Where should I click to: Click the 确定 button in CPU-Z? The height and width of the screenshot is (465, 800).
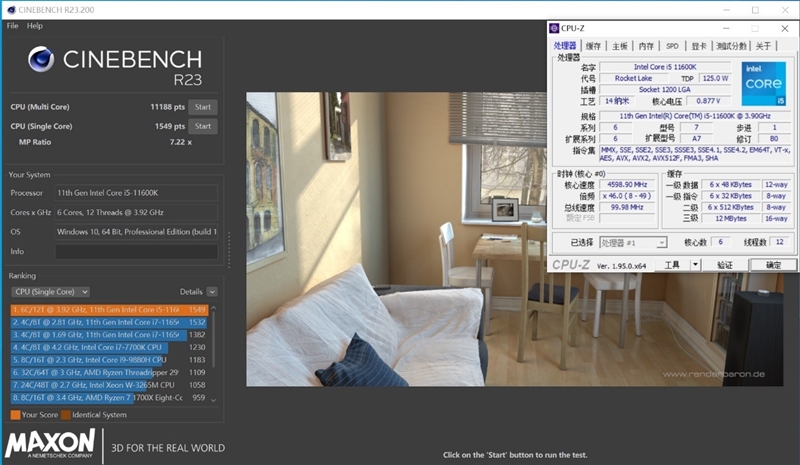(773, 265)
